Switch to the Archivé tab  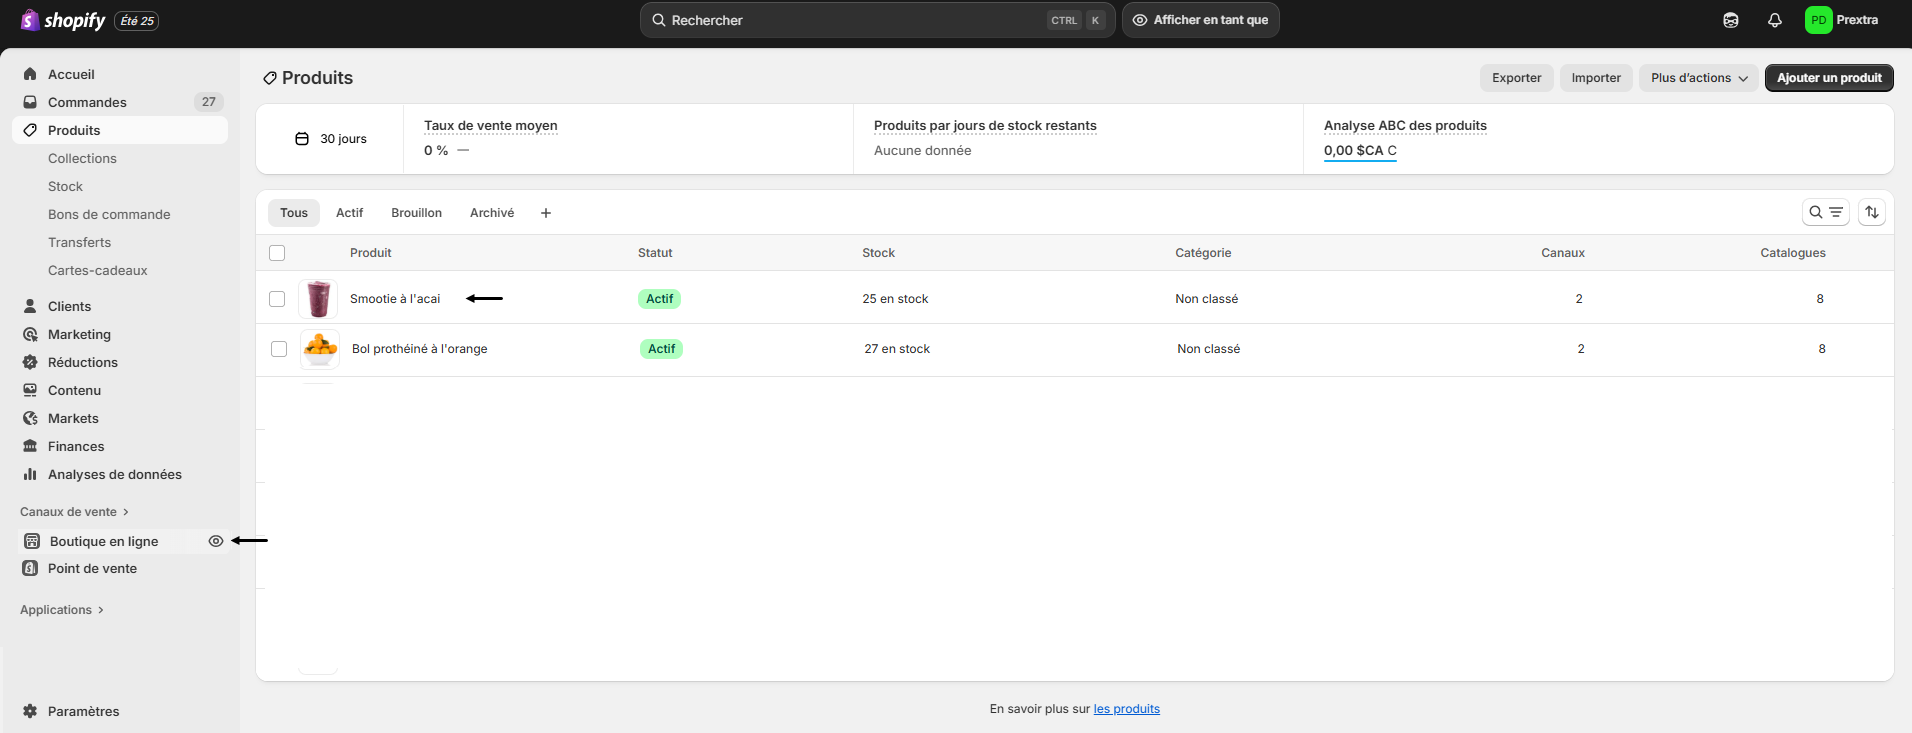click(492, 213)
